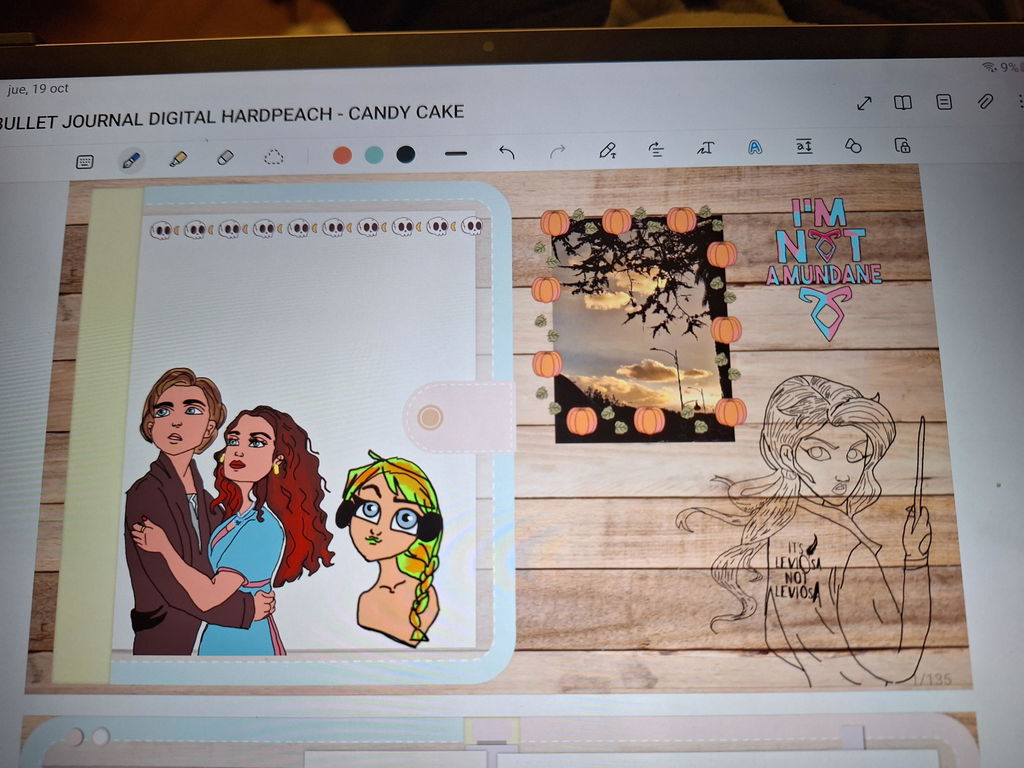Image resolution: width=1024 pixels, height=768 pixels.
Task: Pick the coral red pen color
Action: point(342,155)
